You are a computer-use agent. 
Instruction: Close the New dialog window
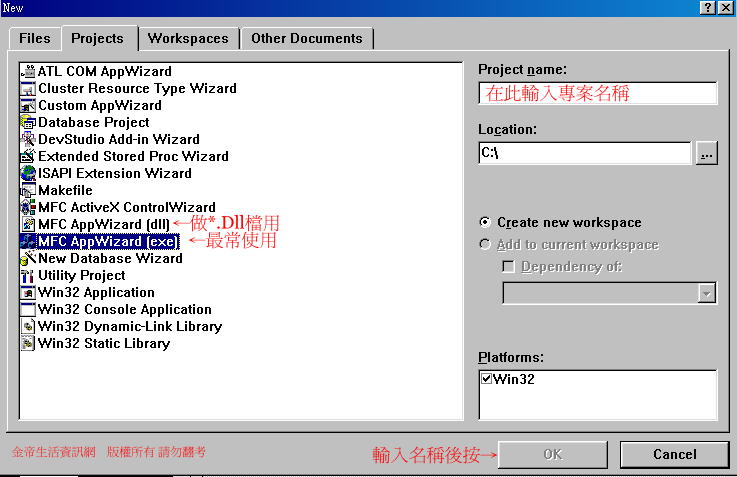pos(726,8)
